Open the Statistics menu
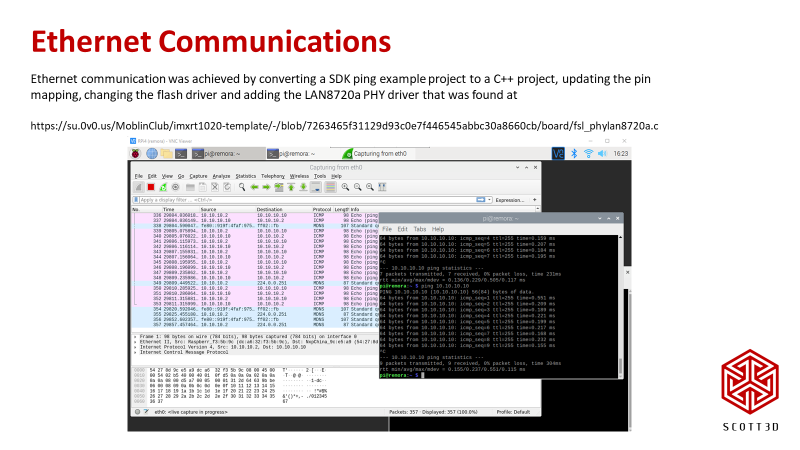The height and width of the screenshot is (450, 800). tap(245, 176)
